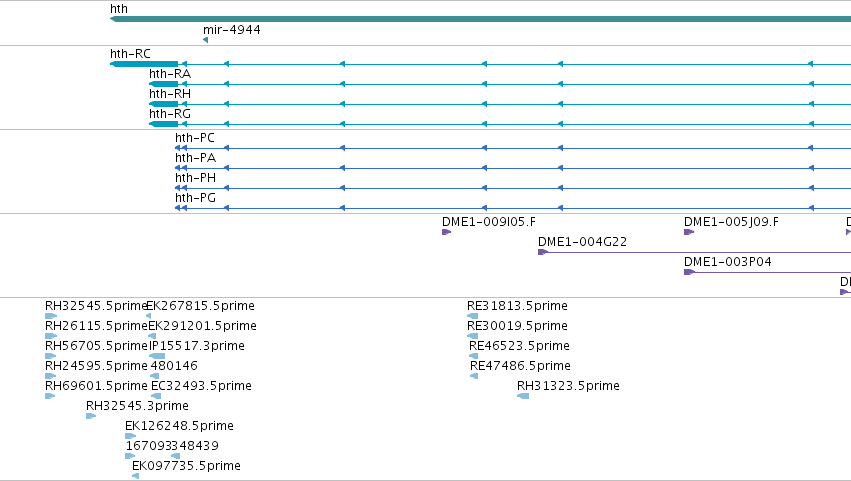The height and width of the screenshot is (481, 851).
Task: Click the hth-RH transcript label
Action: 170,94
